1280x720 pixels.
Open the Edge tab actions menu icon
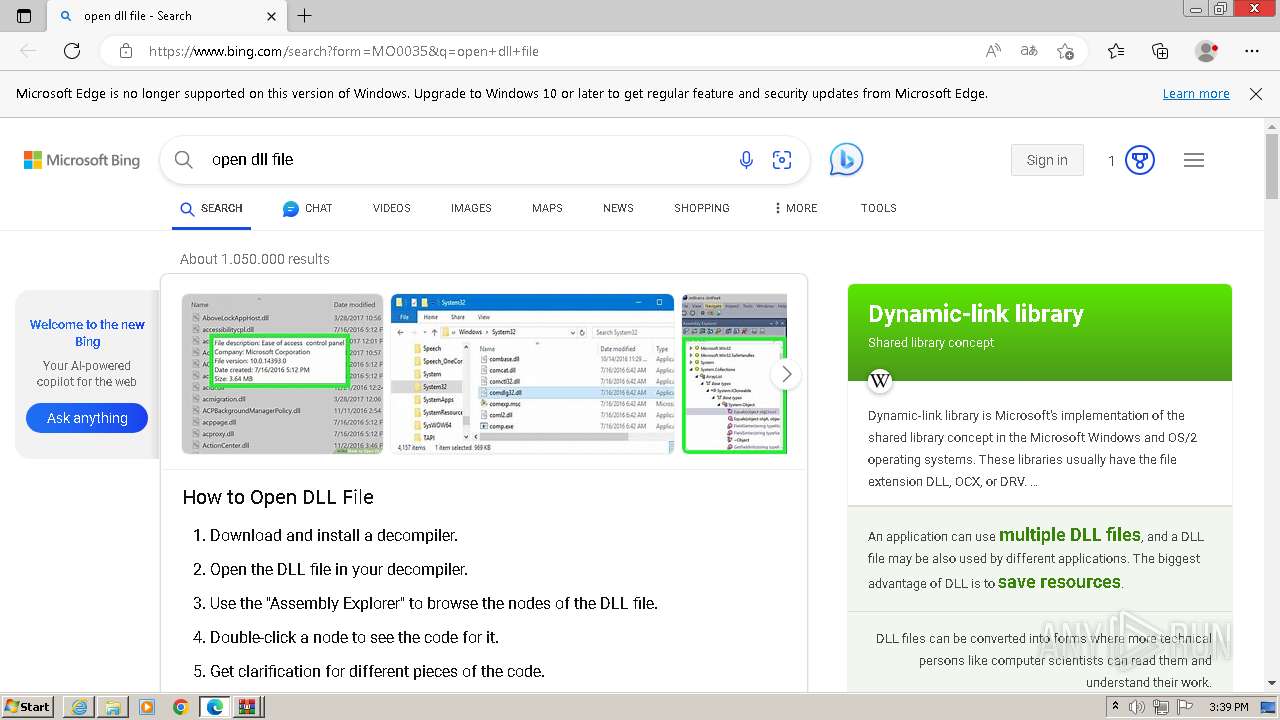[24, 16]
